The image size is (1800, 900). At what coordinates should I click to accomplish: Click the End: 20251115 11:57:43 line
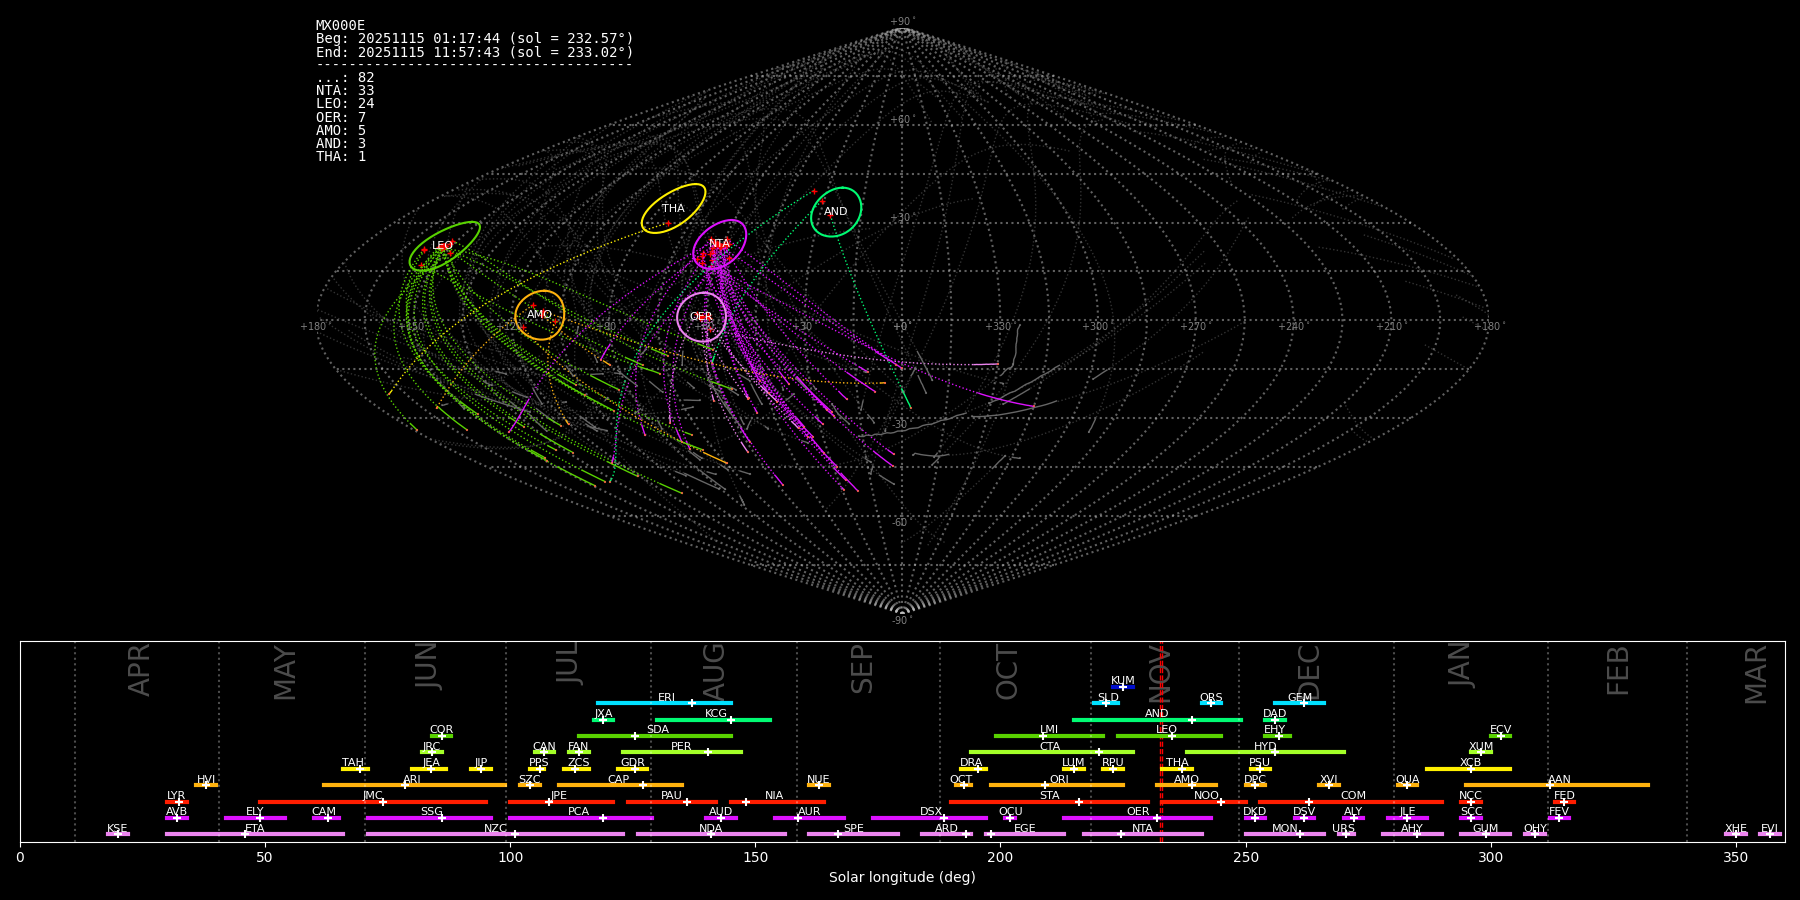coord(475,52)
